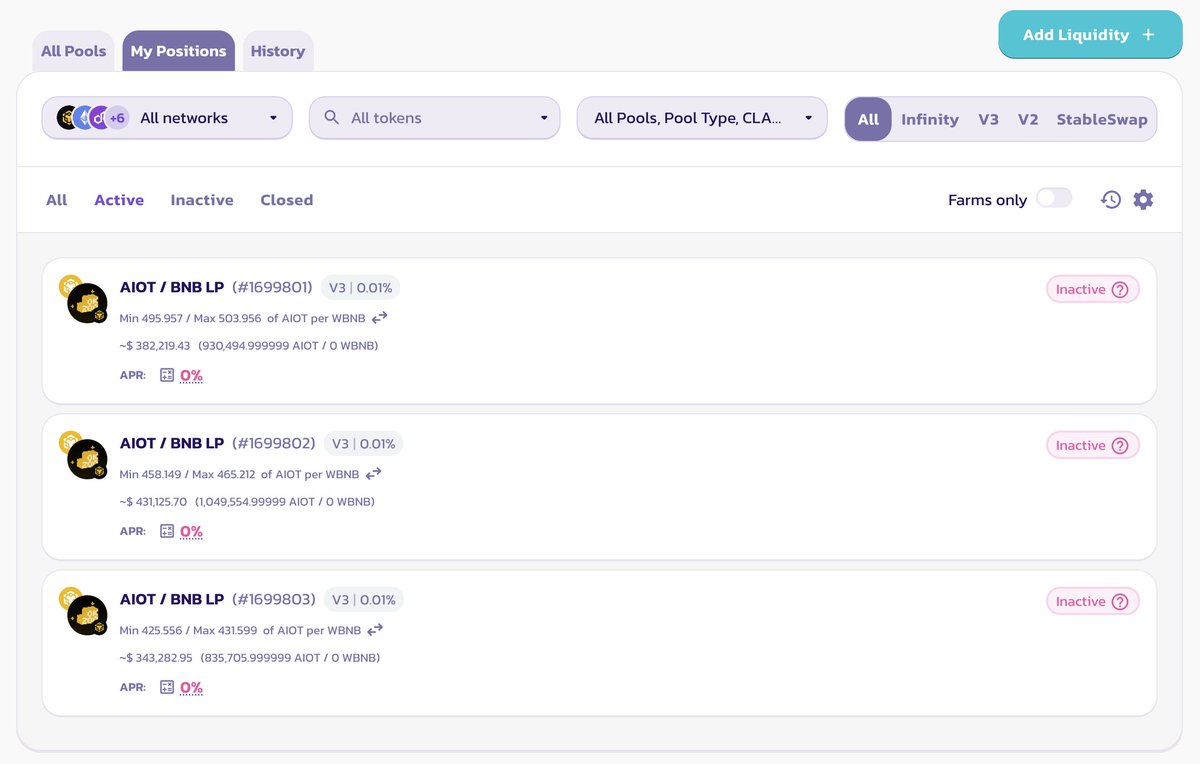Click token pair icon of position #1699802
Viewport: 1200px width, 764px height.
tap(84, 455)
